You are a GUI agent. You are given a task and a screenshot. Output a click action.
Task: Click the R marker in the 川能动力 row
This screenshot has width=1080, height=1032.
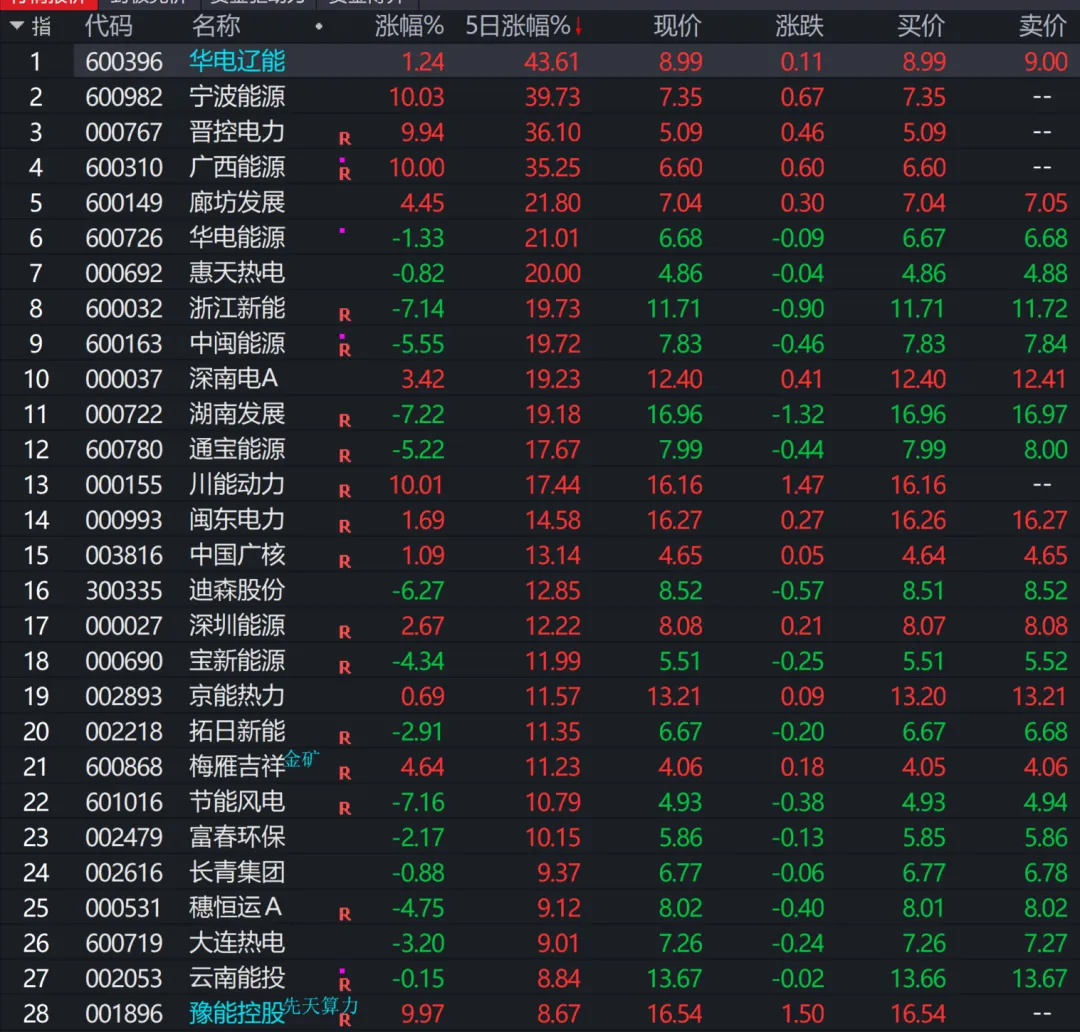[345, 491]
